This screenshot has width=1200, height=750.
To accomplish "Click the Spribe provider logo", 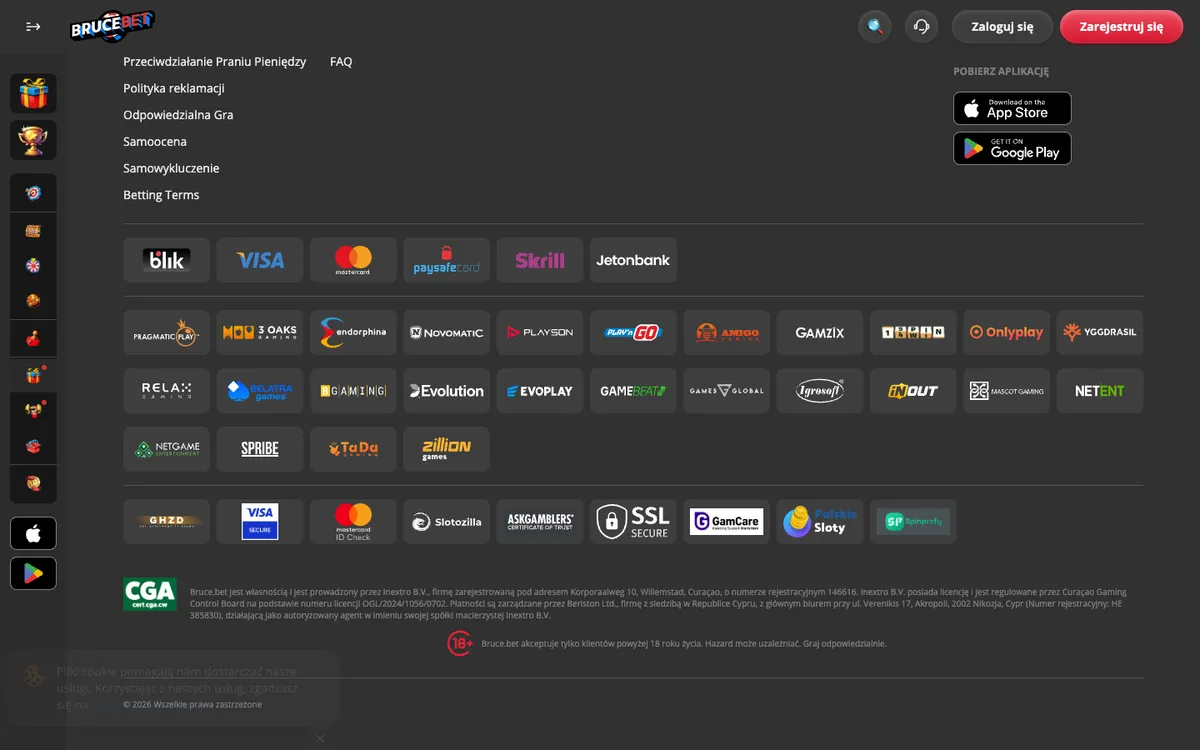I will (x=260, y=449).
